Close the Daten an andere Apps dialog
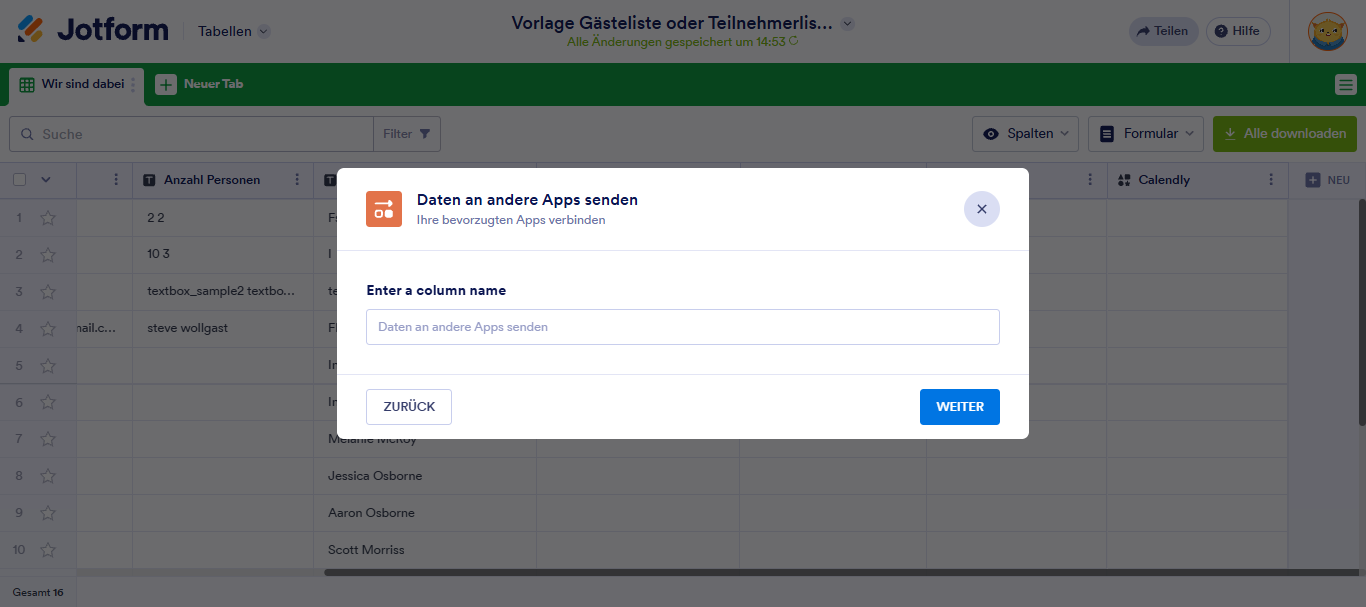Screen dimensions: 1366x607 tap(982, 209)
